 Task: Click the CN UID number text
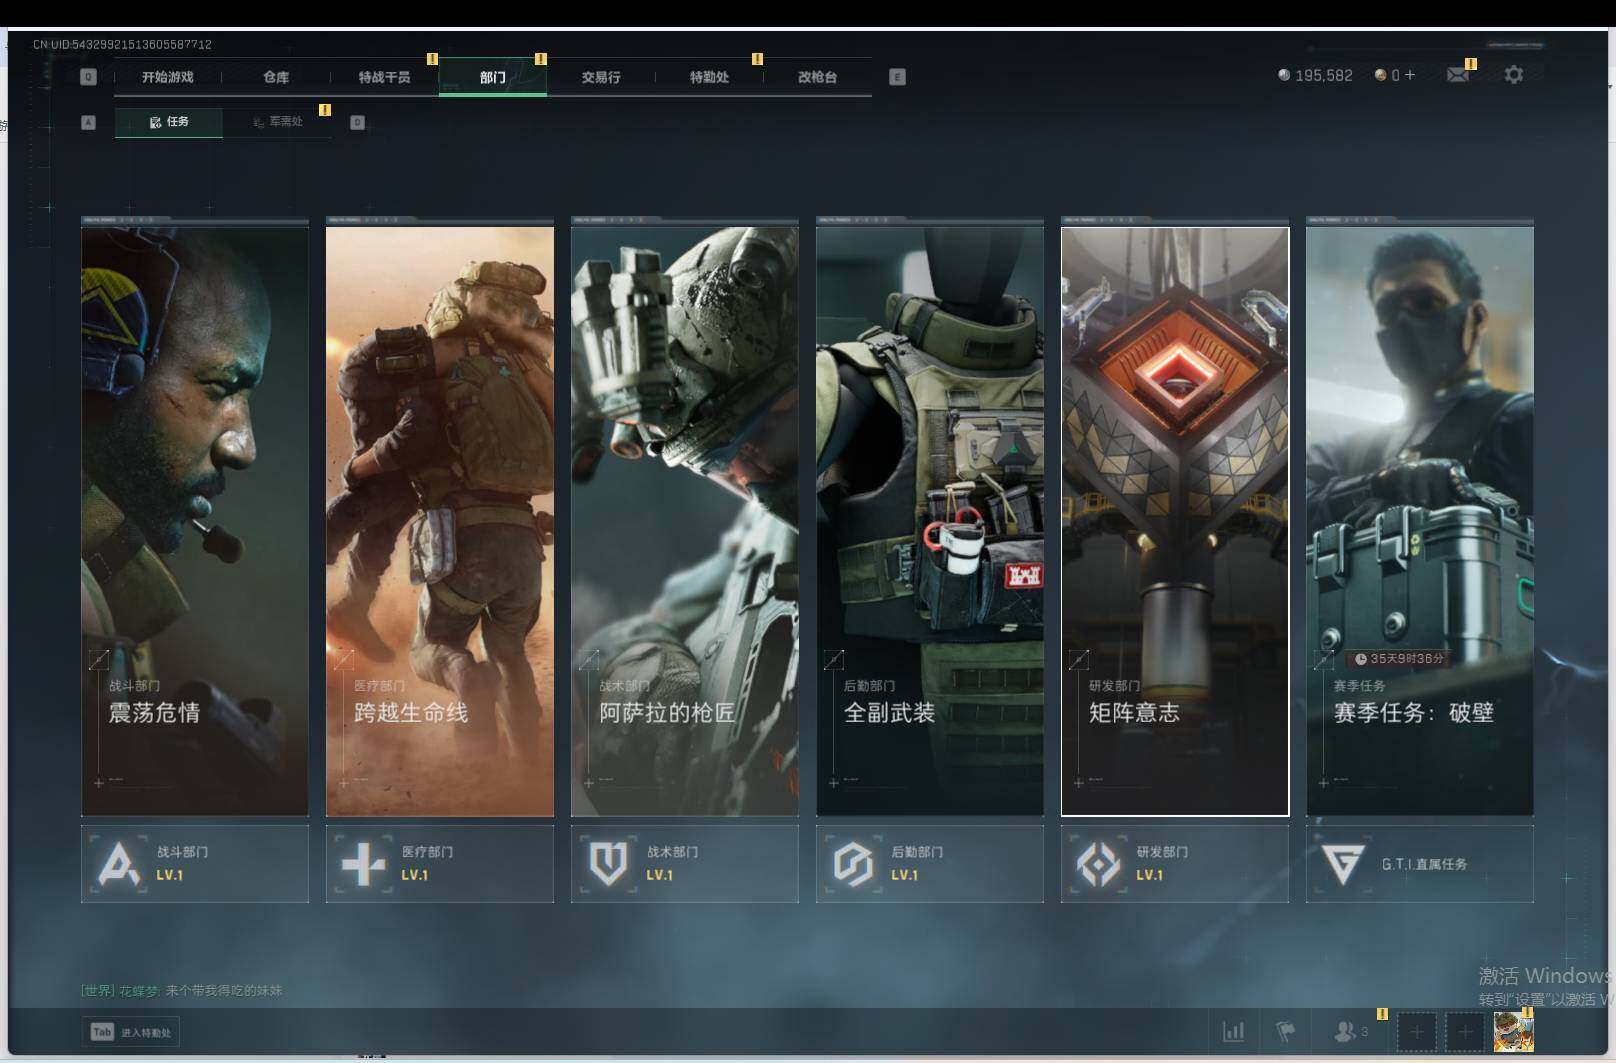coord(122,44)
